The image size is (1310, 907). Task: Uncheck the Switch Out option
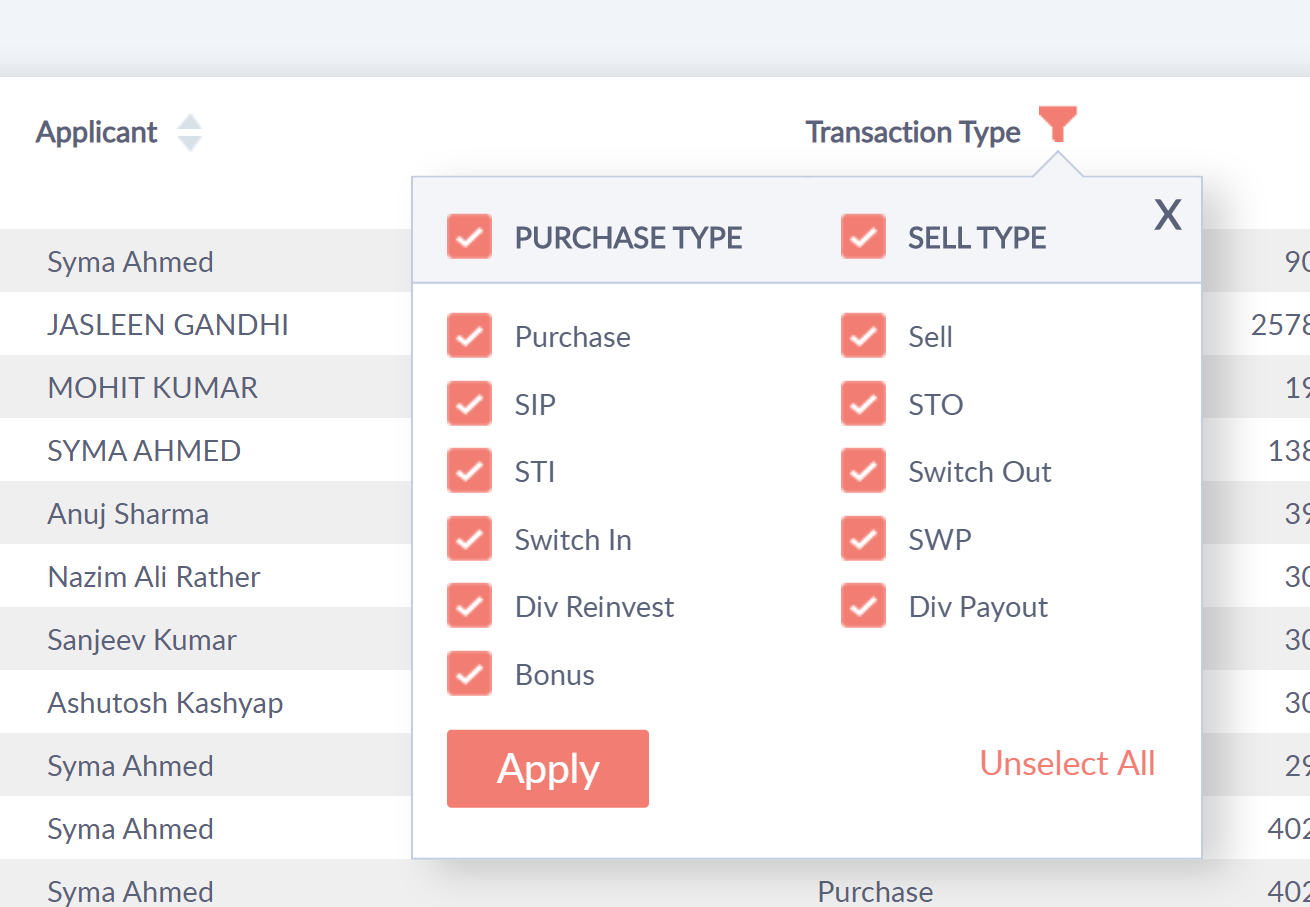tap(863, 470)
